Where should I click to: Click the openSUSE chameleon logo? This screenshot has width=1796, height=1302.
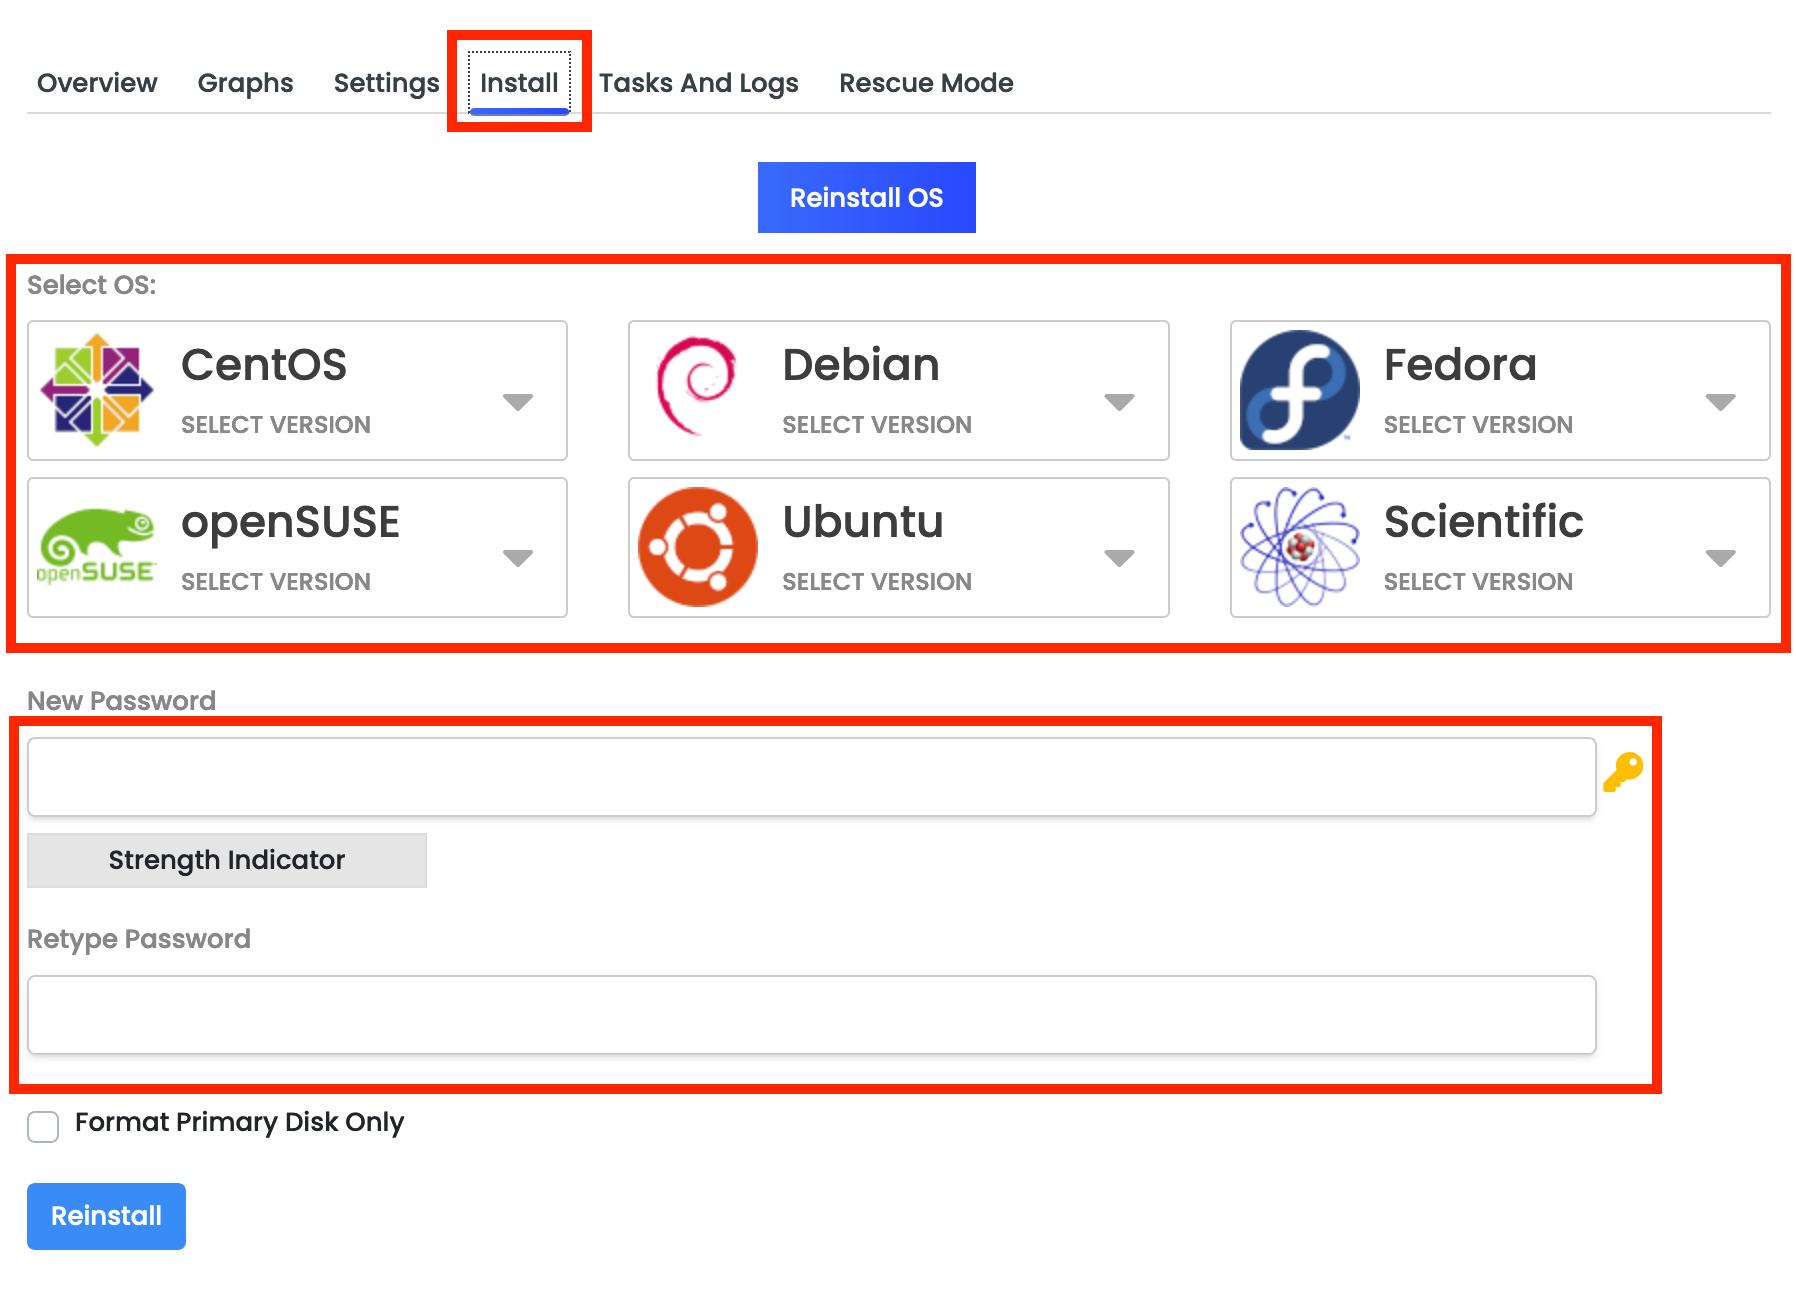(97, 547)
